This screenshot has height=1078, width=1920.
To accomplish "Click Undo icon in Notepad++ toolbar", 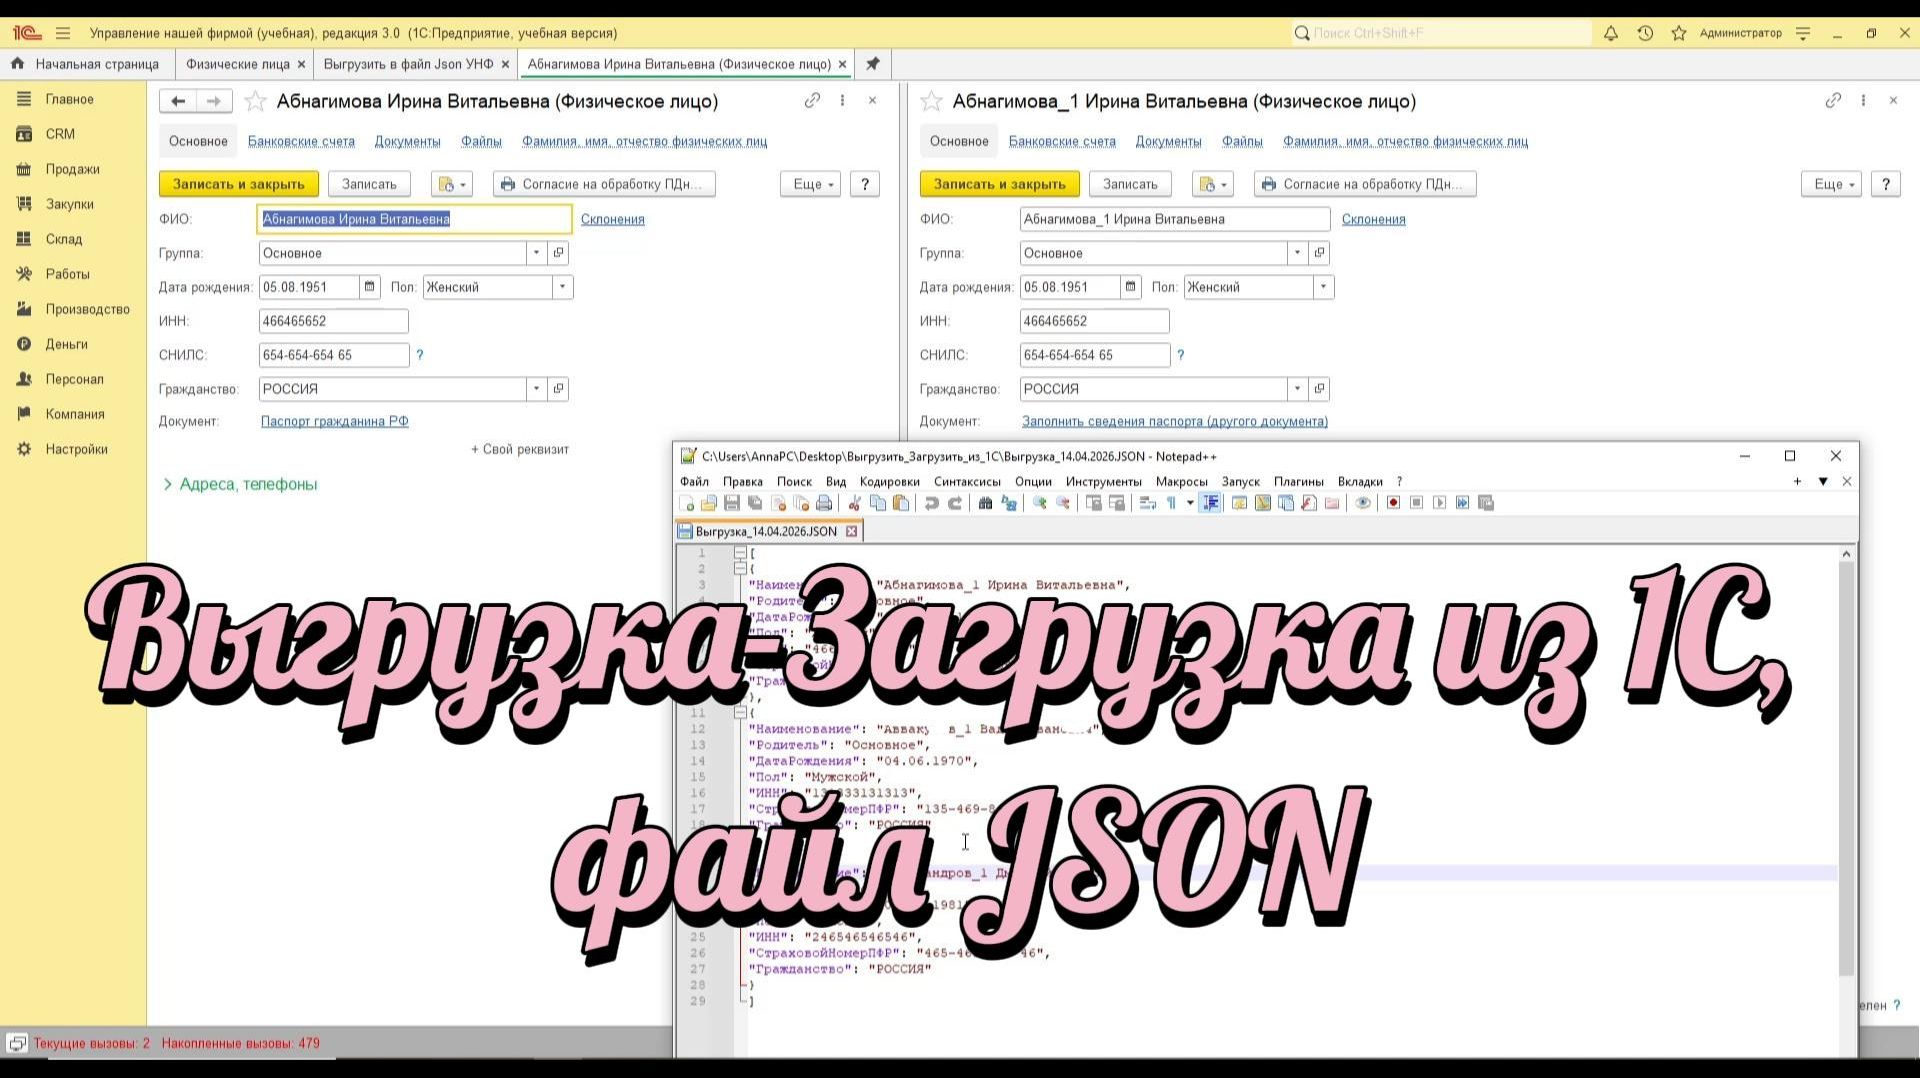I will coord(932,503).
